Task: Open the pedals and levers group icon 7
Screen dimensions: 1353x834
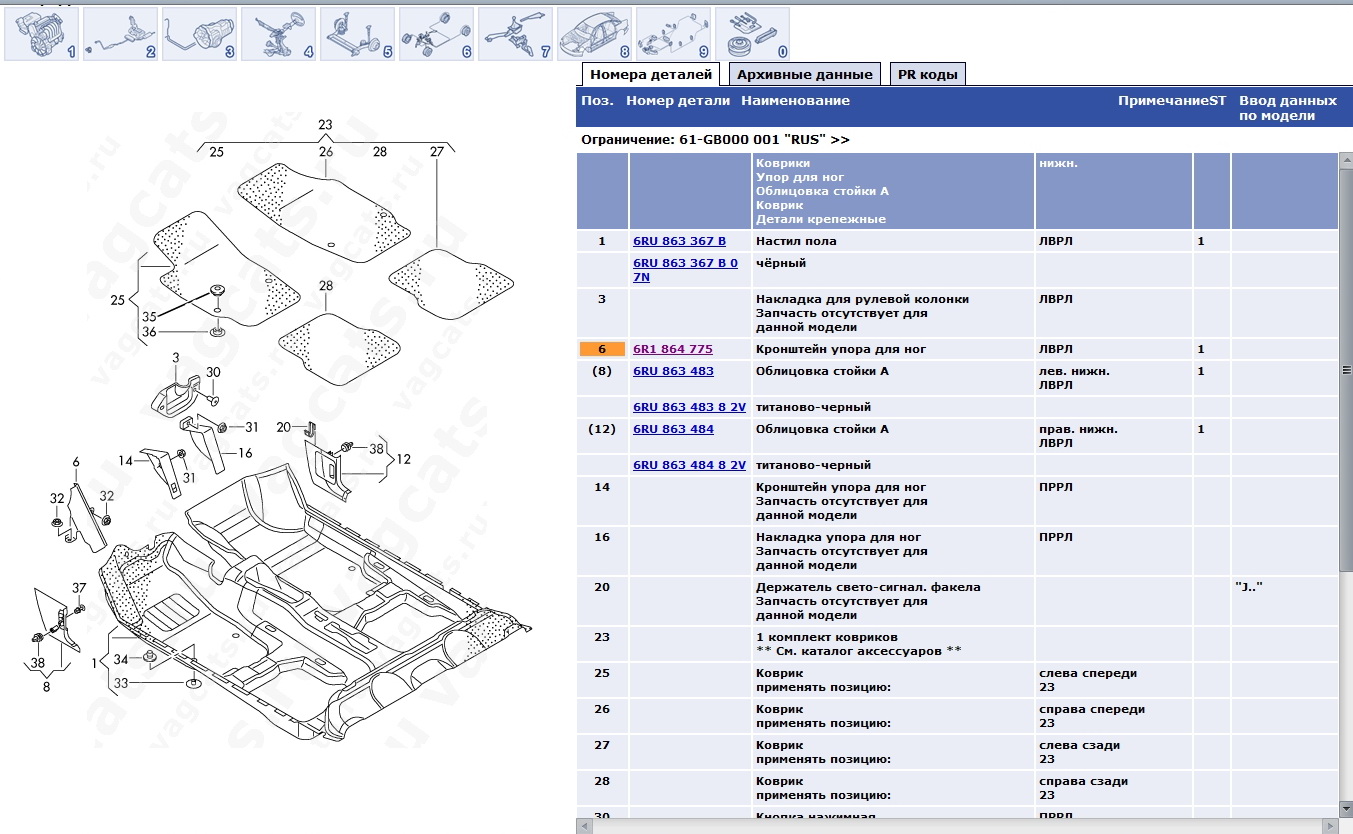Action: tap(515, 34)
